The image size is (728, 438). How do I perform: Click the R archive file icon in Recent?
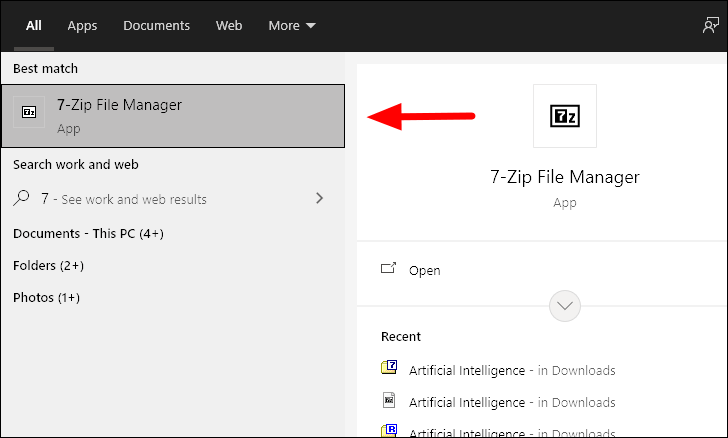(x=389, y=430)
